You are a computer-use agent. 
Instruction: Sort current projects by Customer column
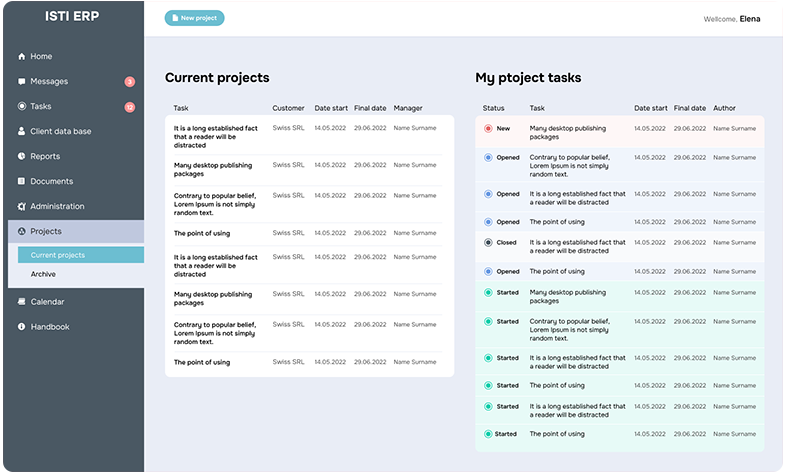click(x=288, y=108)
